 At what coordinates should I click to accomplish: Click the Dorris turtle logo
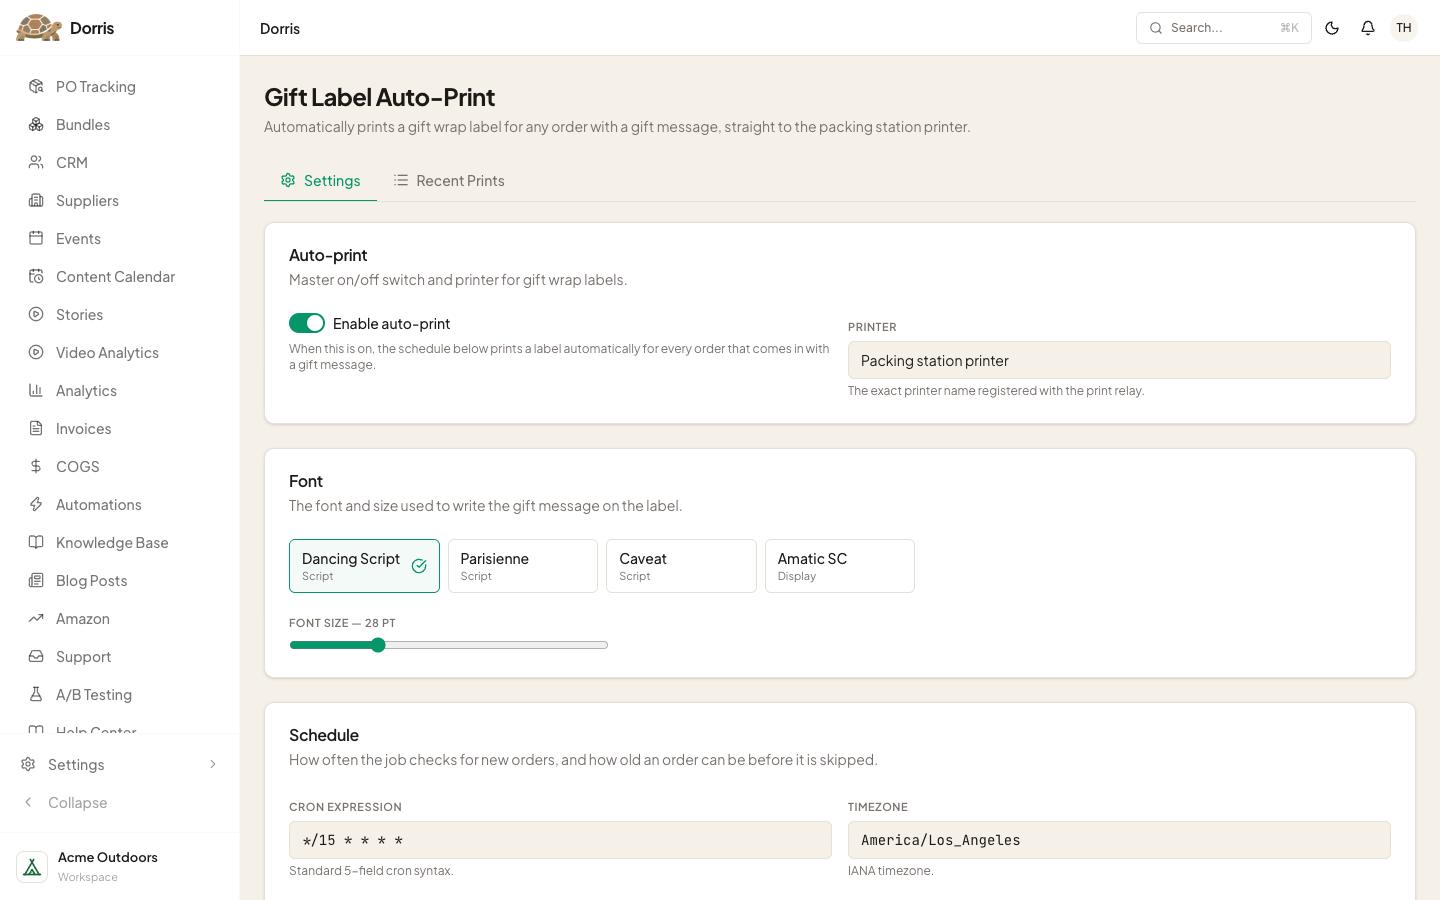coord(39,28)
